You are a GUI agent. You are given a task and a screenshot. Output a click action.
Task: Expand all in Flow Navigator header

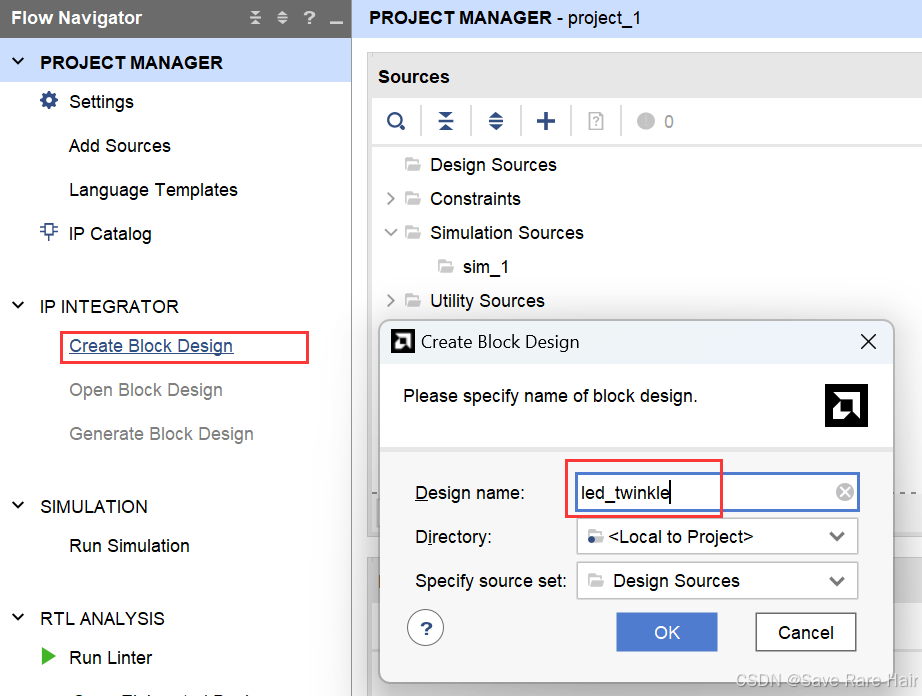coord(282,18)
